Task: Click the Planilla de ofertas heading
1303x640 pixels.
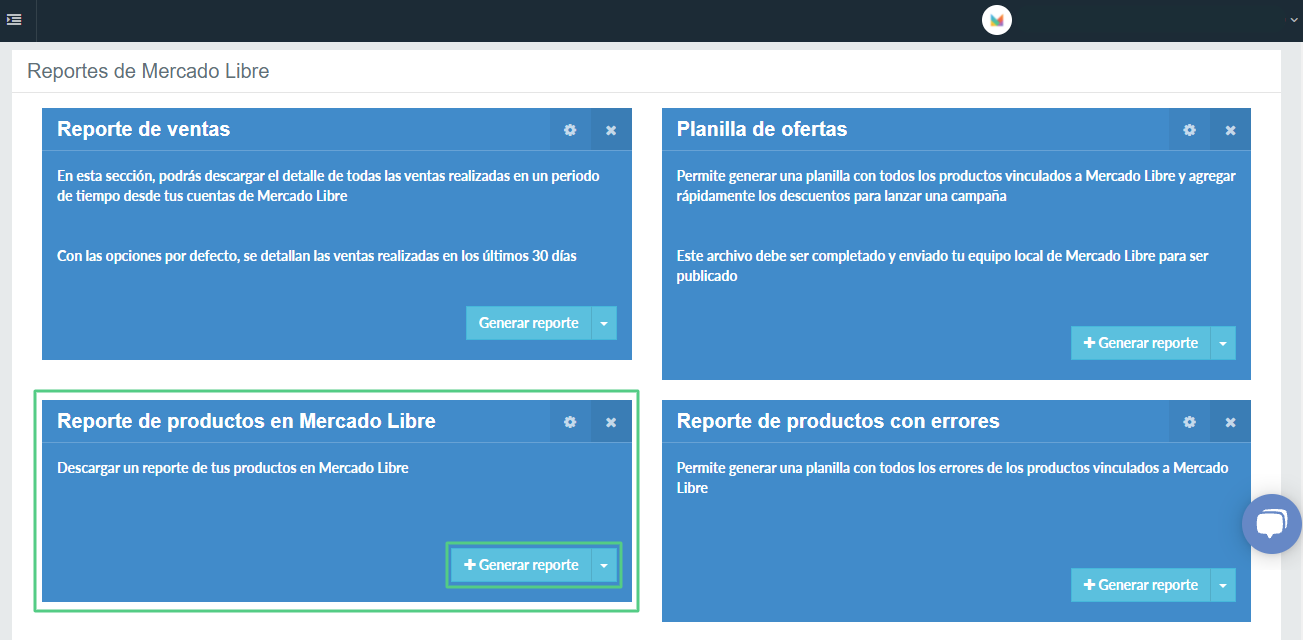Action: pyautogui.click(x=762, y=129)
